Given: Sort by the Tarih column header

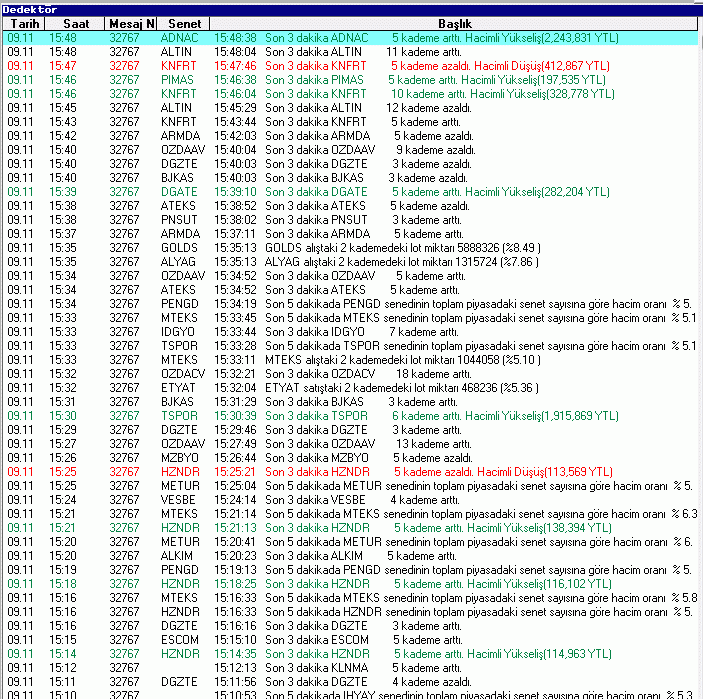Looking at the screenshot, I should [x=25, y=22].
